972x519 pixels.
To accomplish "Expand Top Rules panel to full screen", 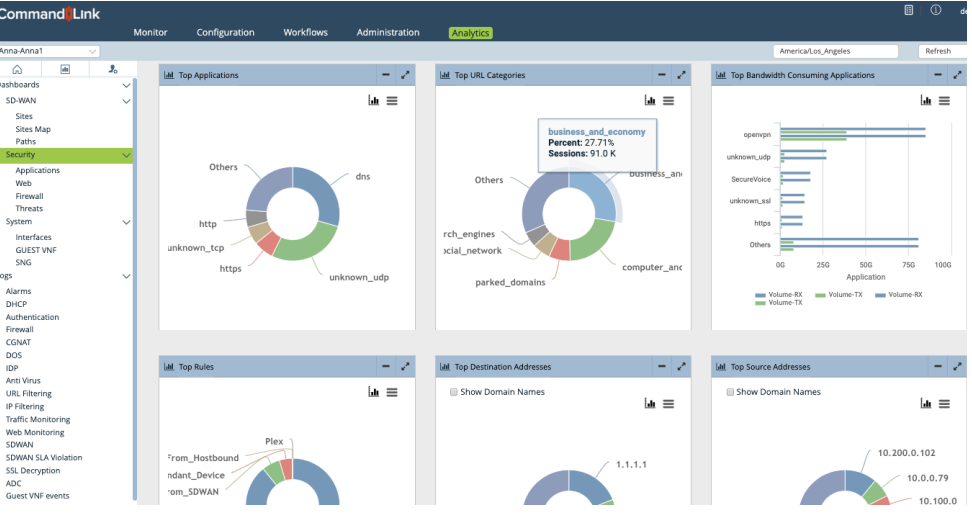I will pyautogui.click(x=405, y=366).
